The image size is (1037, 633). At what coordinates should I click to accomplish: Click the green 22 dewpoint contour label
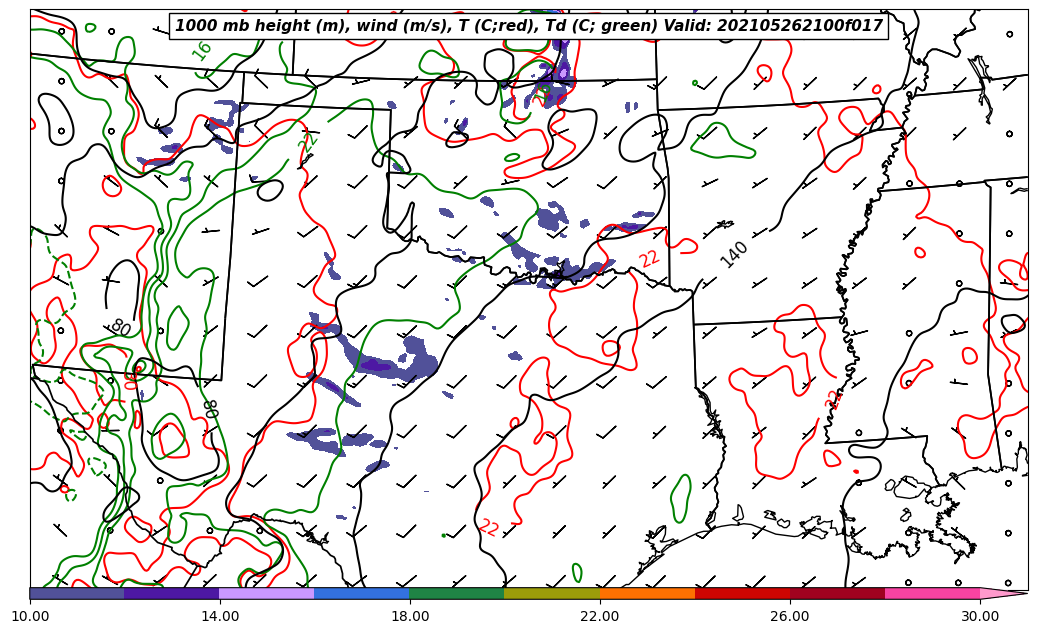(308, 143)
